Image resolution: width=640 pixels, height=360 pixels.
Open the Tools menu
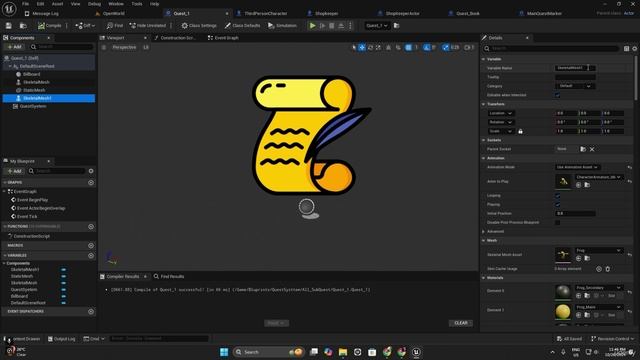[x=137, y=4]
